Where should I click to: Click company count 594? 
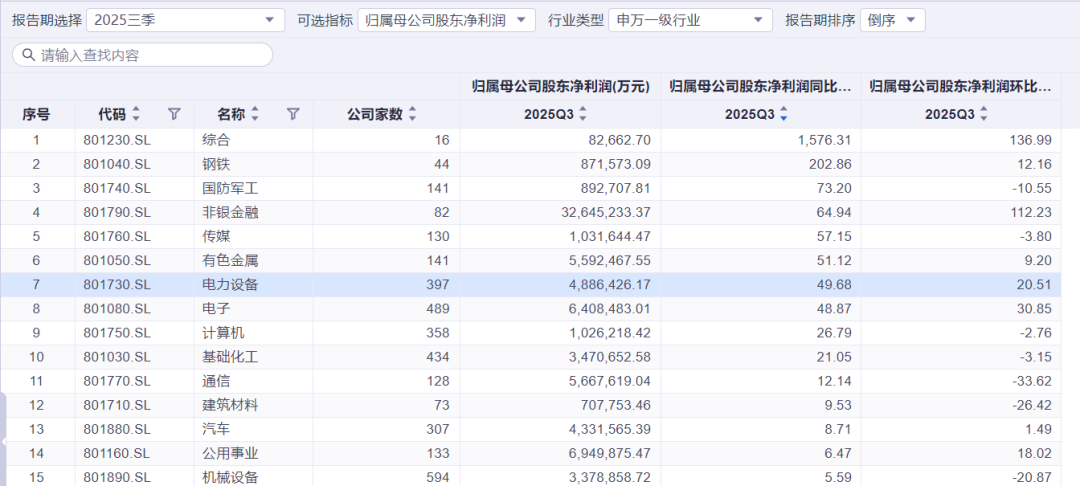tap(438, 477)
